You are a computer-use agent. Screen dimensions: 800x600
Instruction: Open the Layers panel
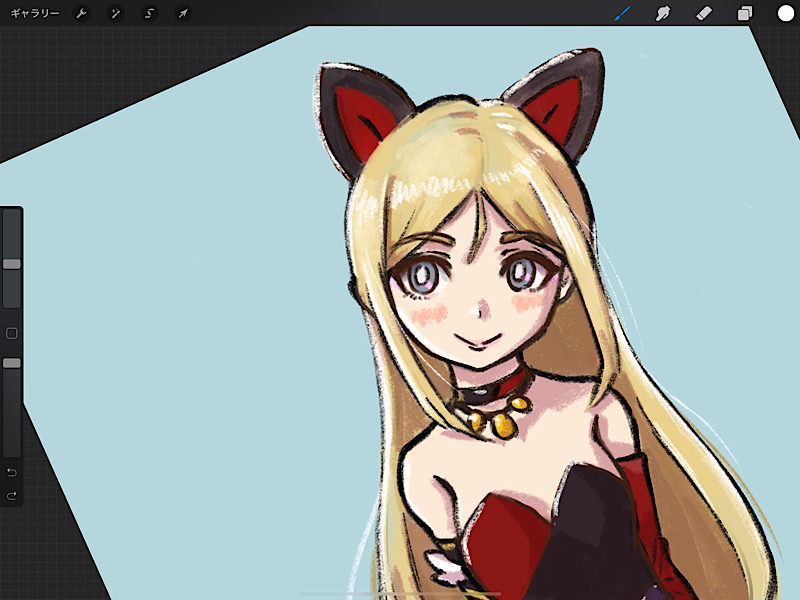tap(744, 13)
